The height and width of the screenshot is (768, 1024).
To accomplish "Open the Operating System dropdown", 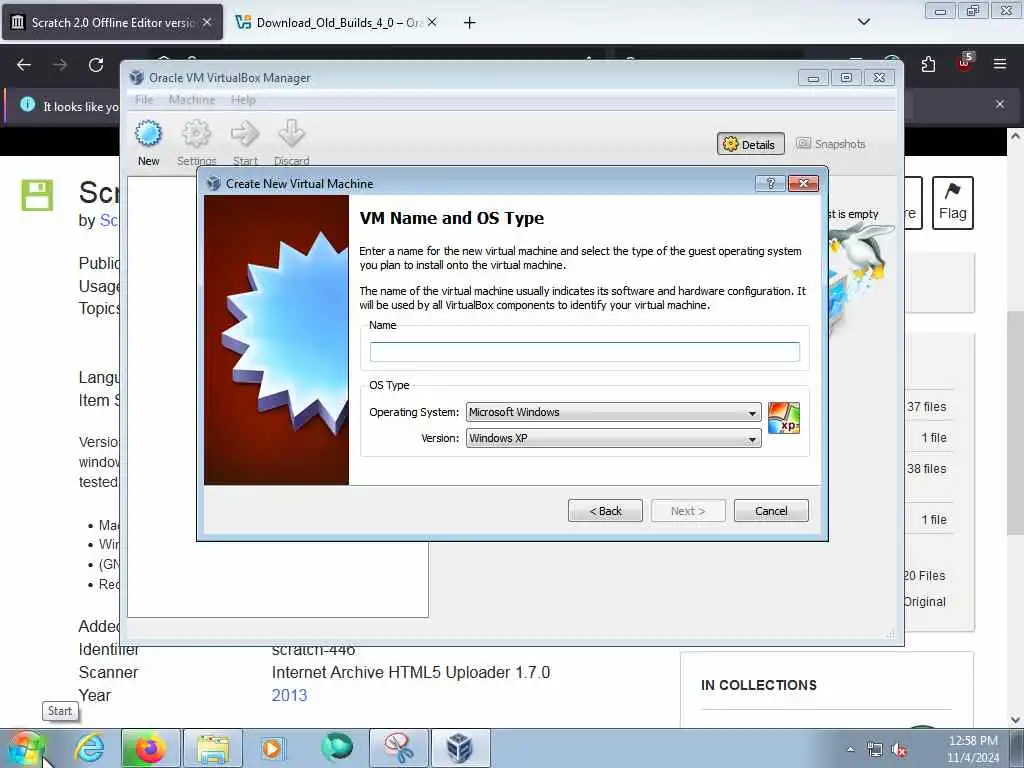I will 613,412.
